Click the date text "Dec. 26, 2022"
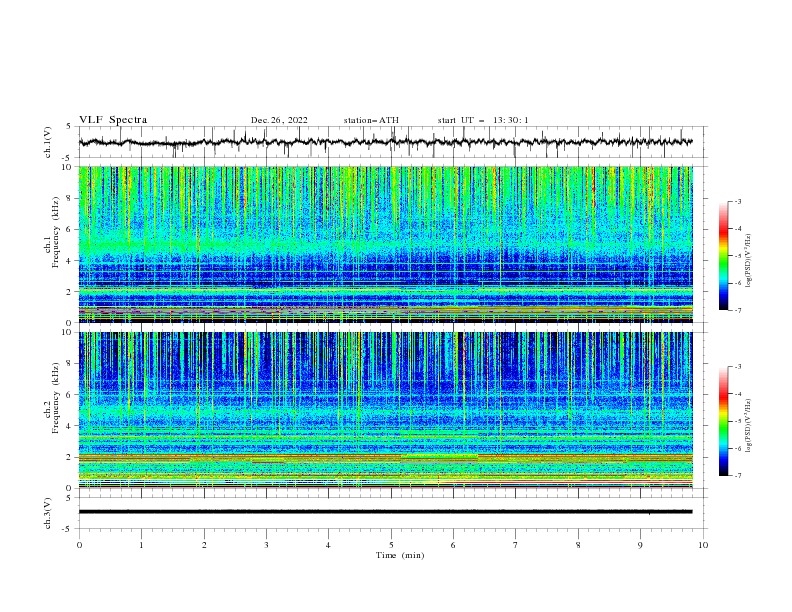This screenshot has width=792, height=612. [x=279, y=120]
